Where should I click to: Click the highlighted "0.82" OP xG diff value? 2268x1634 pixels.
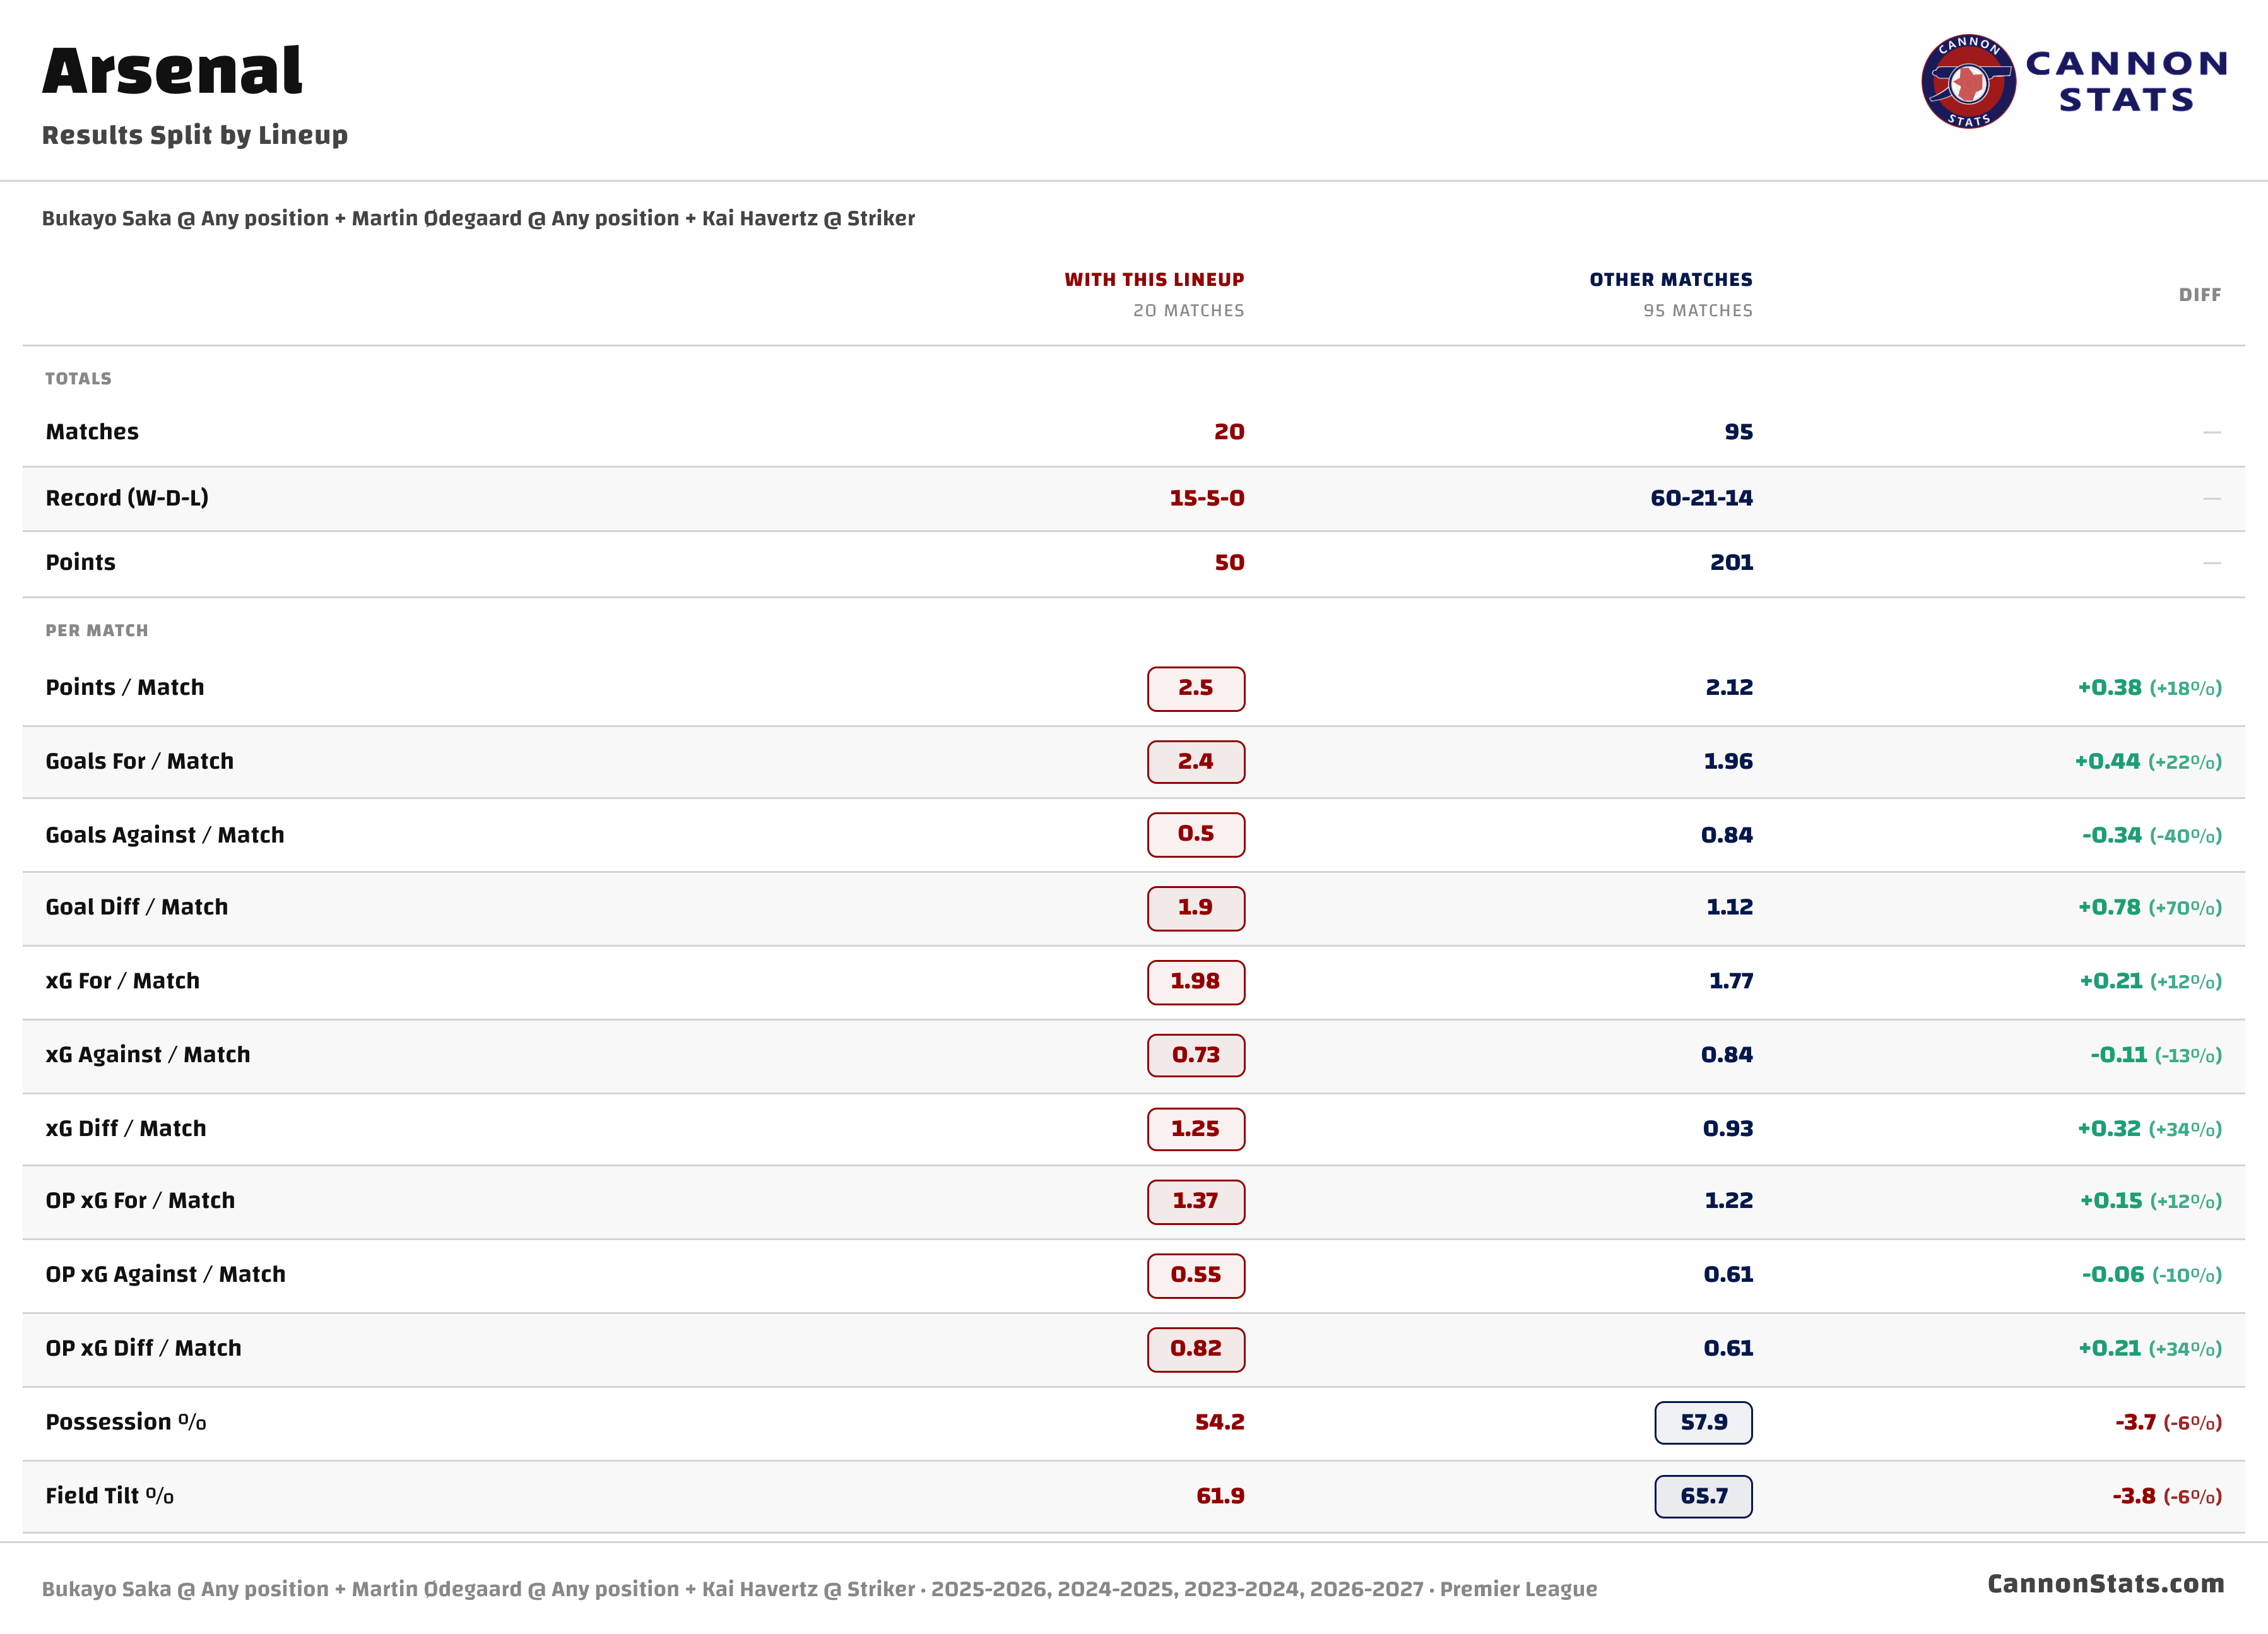click(x=1196, y=1350)
